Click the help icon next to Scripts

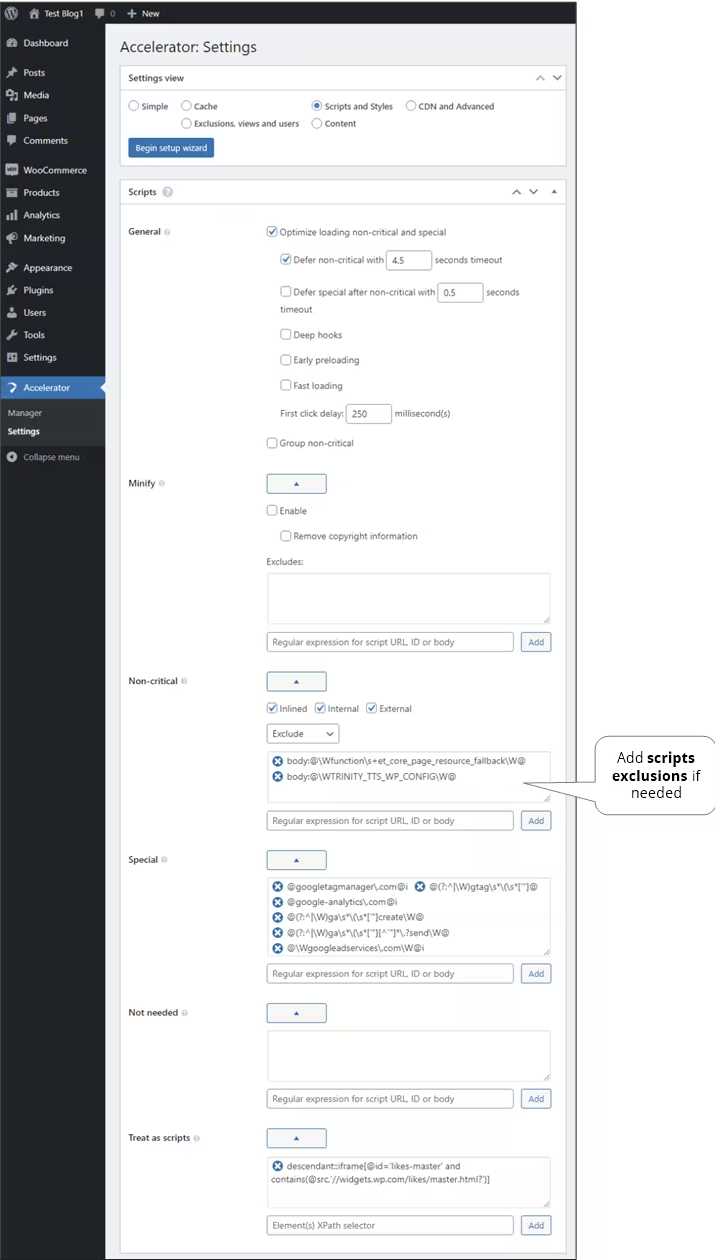coord(167,192)
